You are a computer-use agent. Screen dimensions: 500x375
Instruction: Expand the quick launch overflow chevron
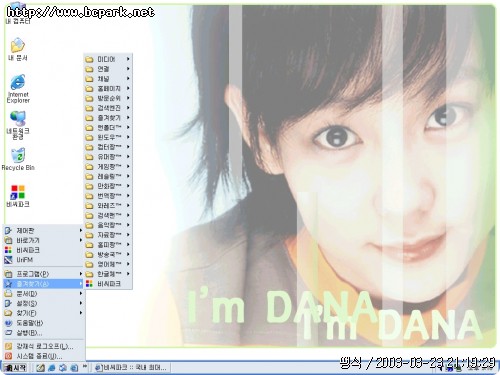(x=85, y=366)
